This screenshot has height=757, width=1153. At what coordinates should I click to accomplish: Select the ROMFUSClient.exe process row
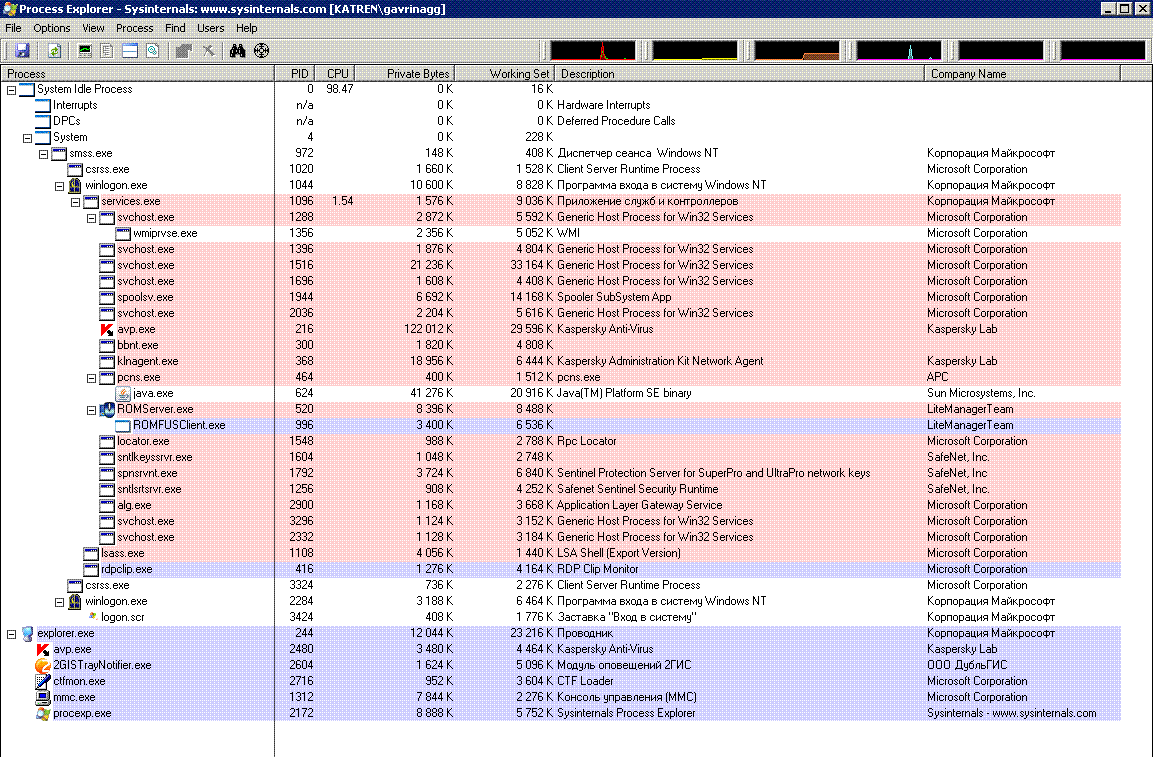(560, 425)
